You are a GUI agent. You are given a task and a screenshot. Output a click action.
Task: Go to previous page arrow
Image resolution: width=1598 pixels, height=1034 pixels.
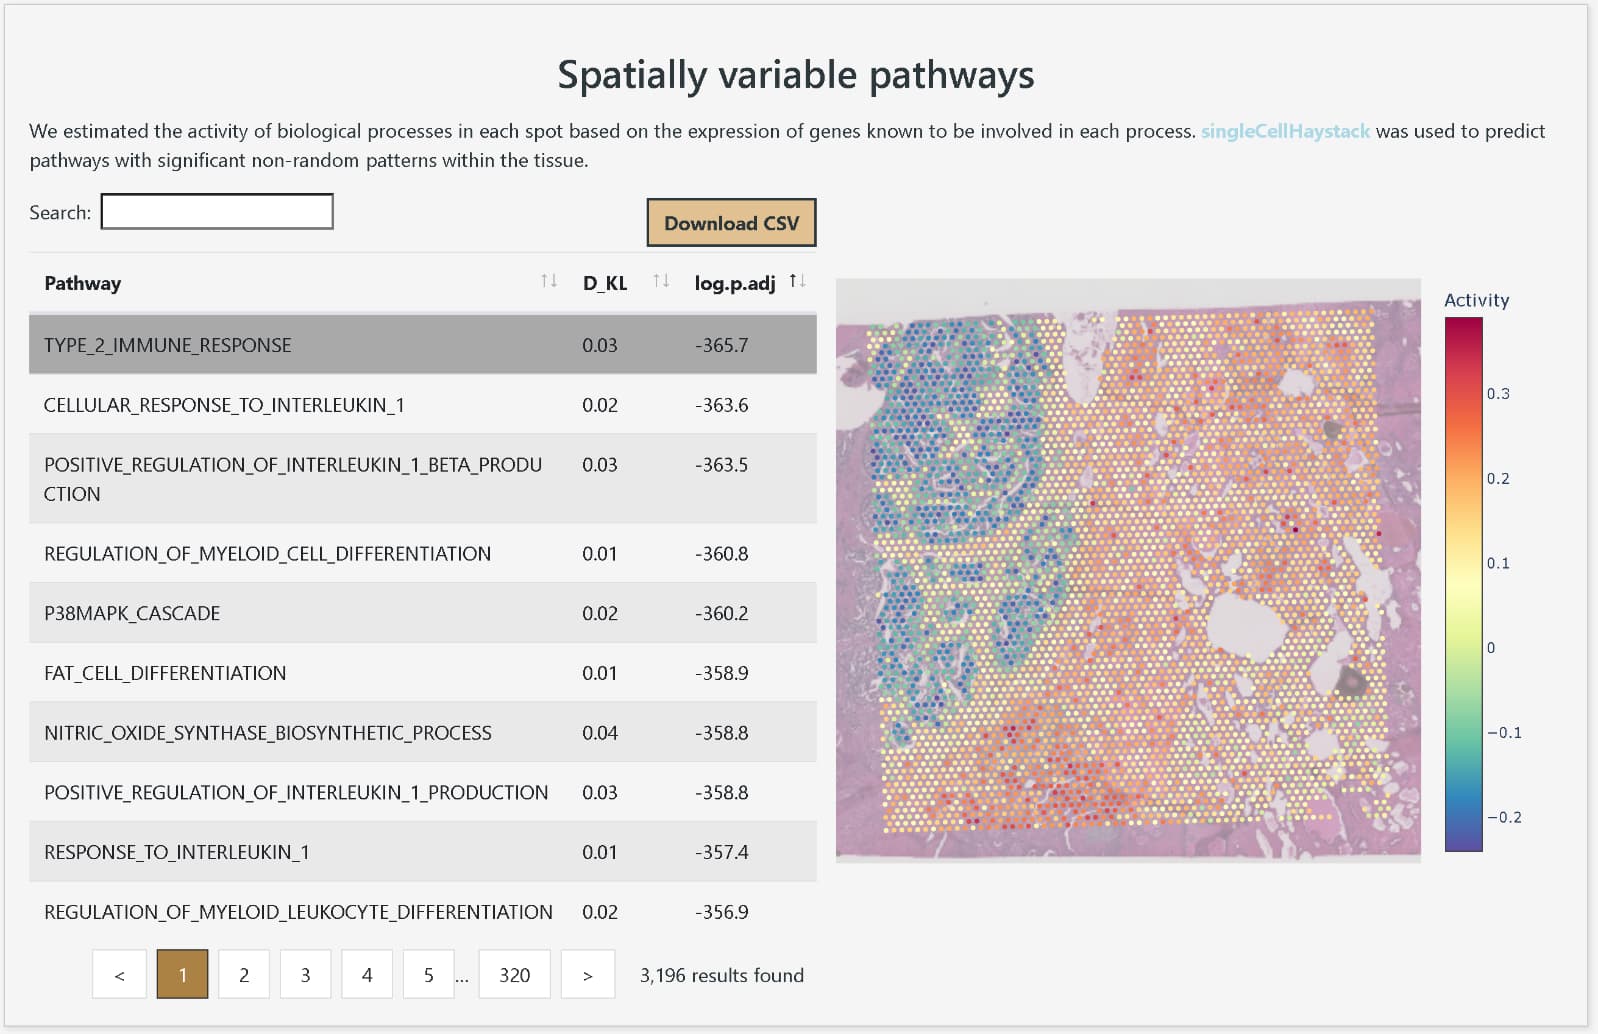click(119, 974)
